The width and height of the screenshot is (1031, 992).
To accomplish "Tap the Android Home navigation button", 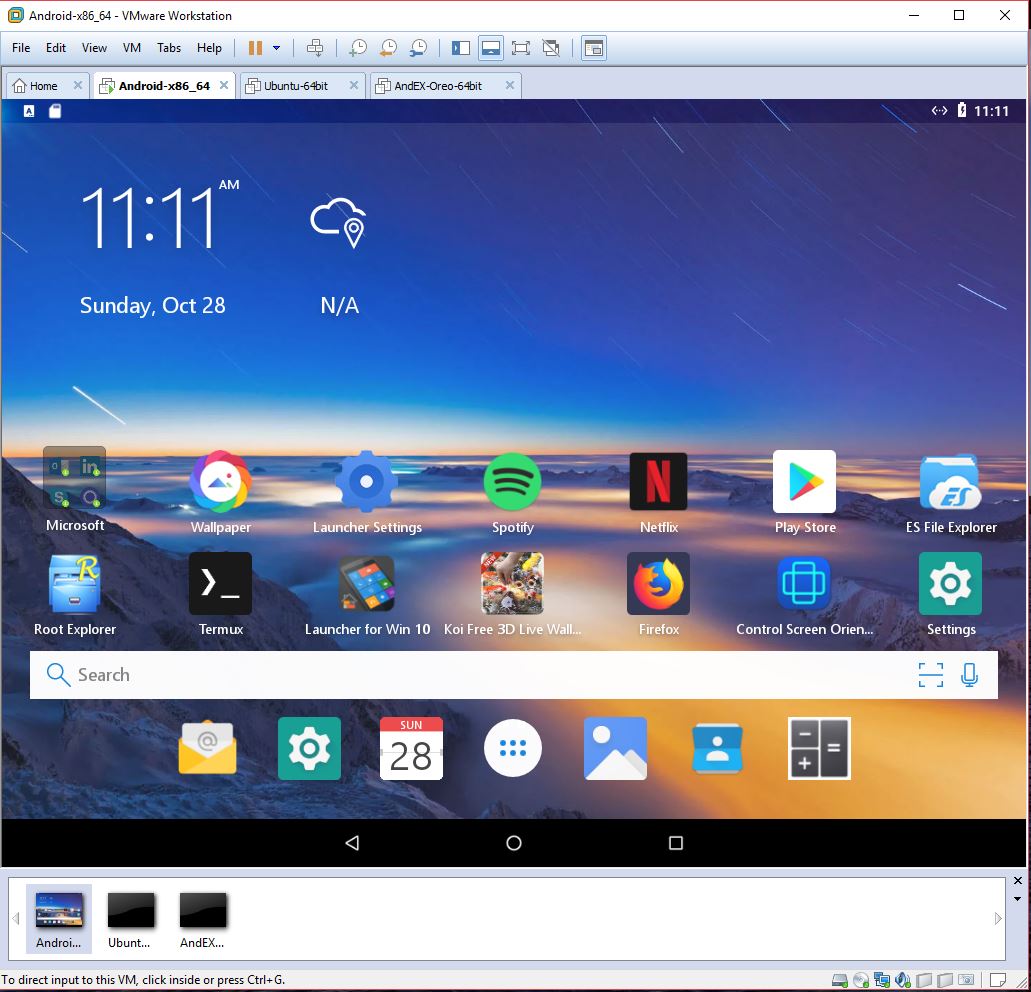I will pyautogui.click(x=514, y=843).
